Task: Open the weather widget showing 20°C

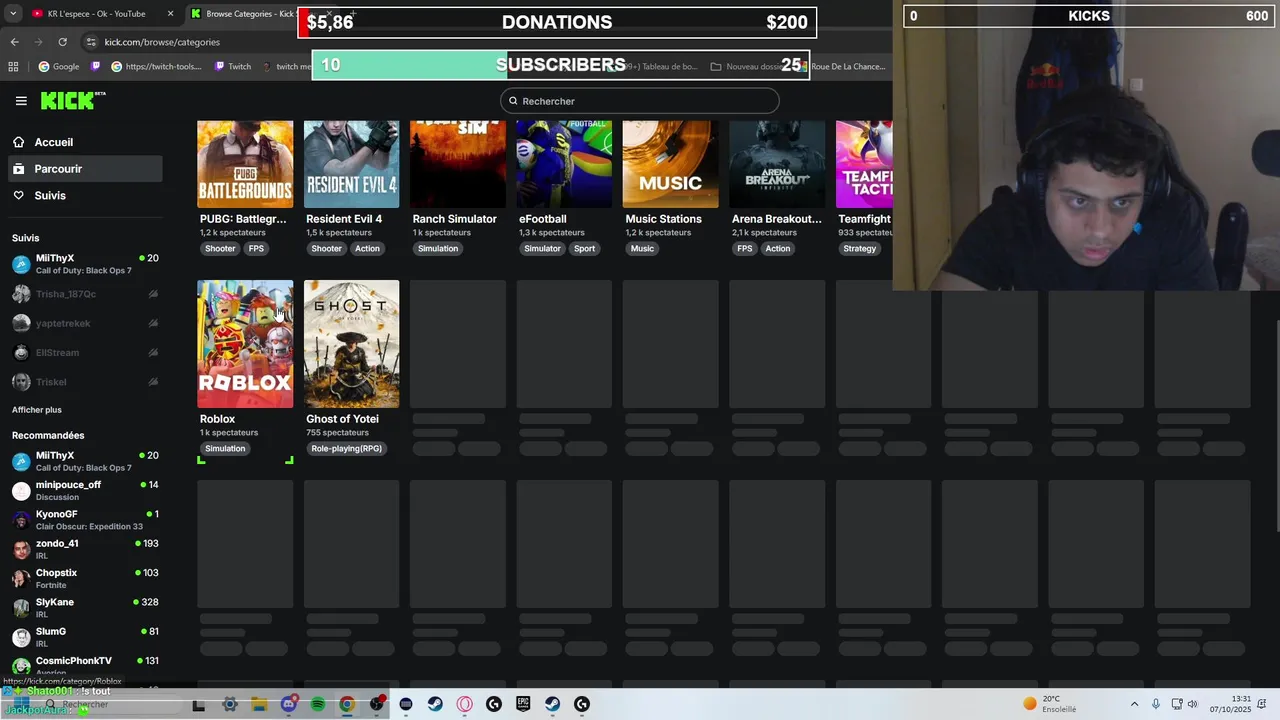Action: pyautogui.click(x=1049, y=704)
